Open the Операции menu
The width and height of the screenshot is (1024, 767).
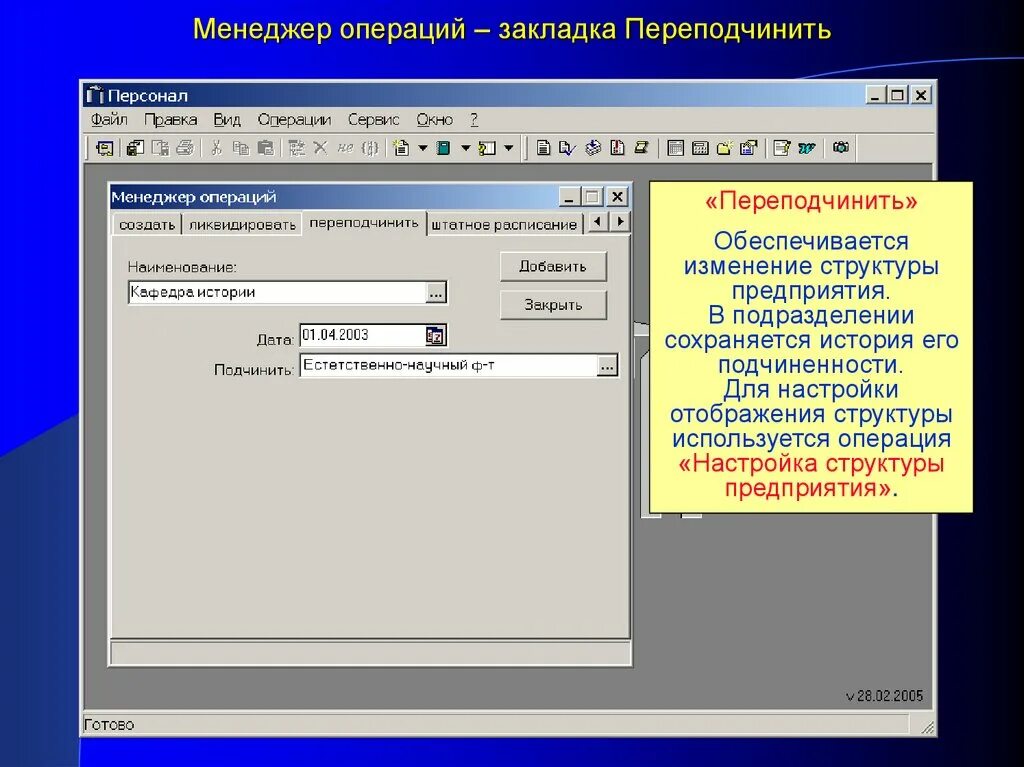click(x=294, y=120)
